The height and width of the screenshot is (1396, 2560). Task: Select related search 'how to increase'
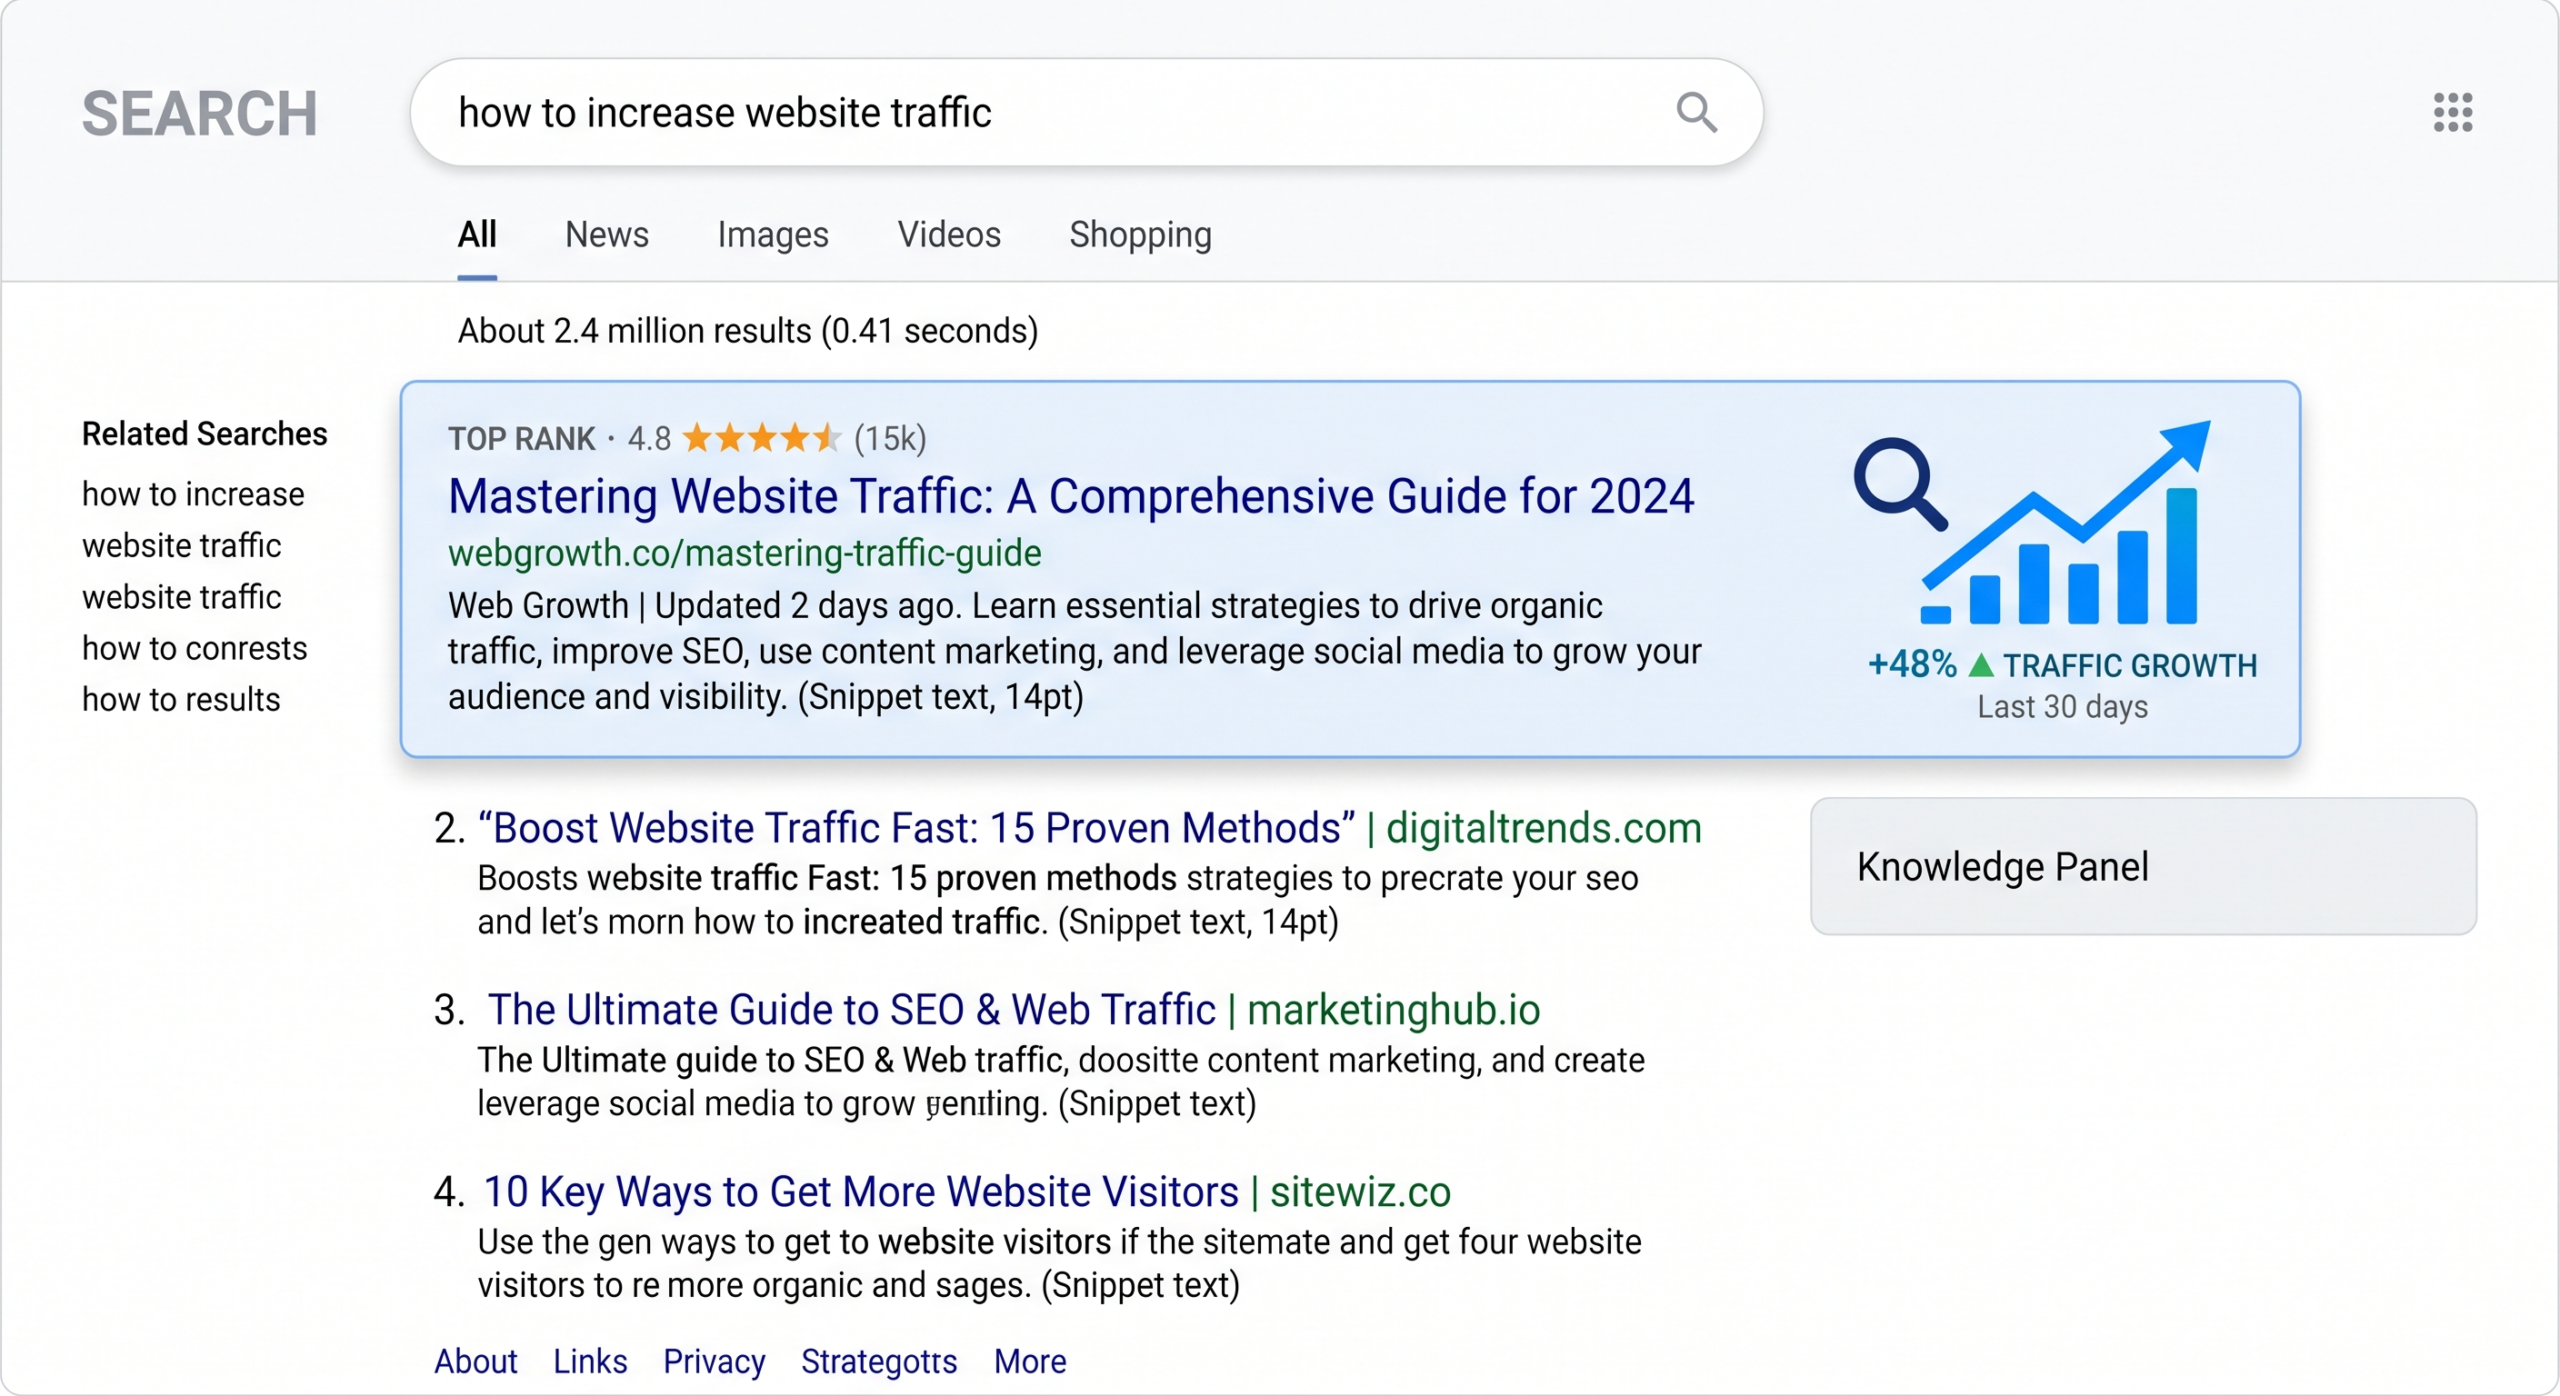[193, 494]
